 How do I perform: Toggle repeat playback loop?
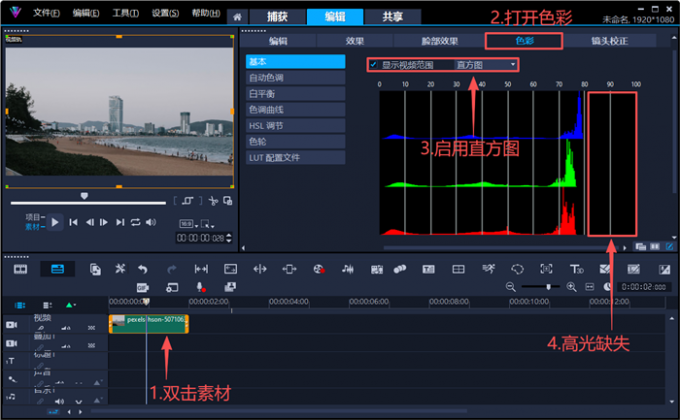tap(135, 223)
